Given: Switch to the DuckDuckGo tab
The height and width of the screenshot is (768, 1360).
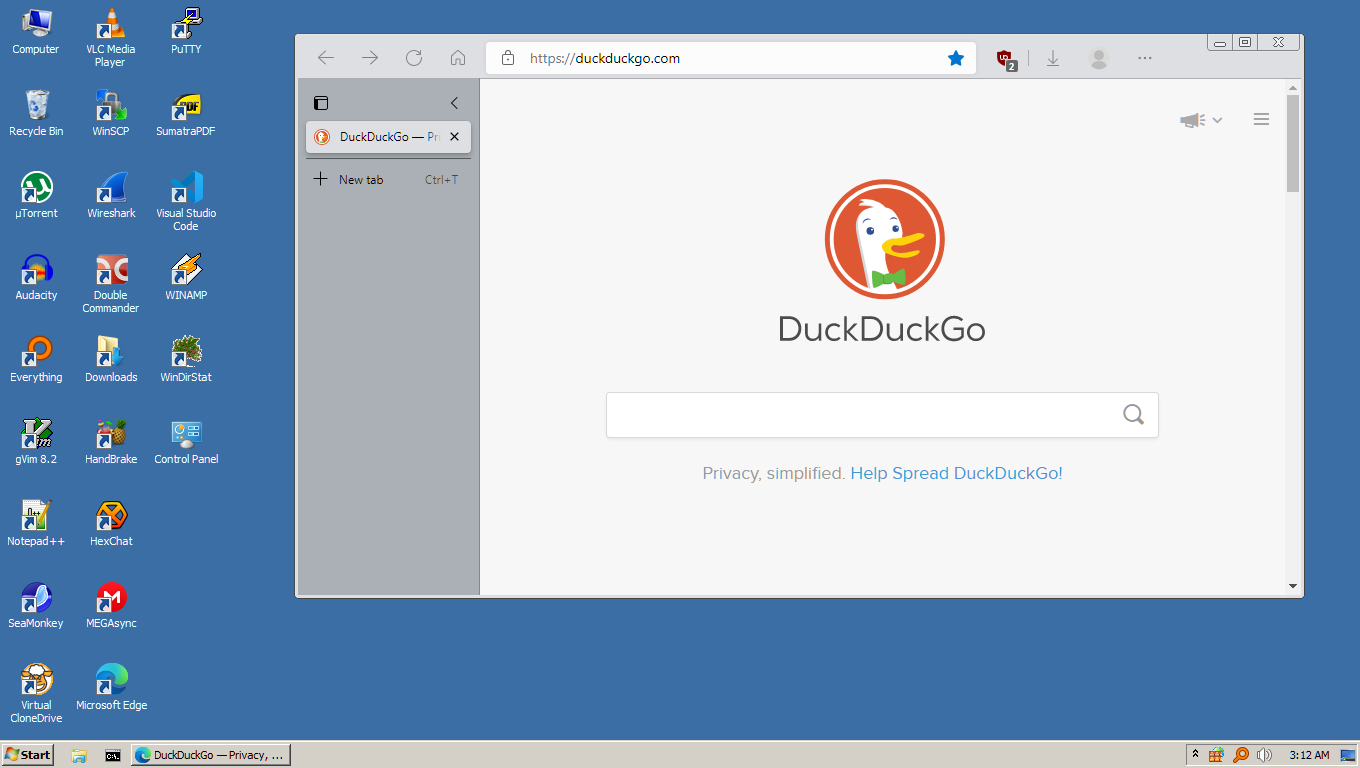Looking at the screenshot, I should click(388, 137).
